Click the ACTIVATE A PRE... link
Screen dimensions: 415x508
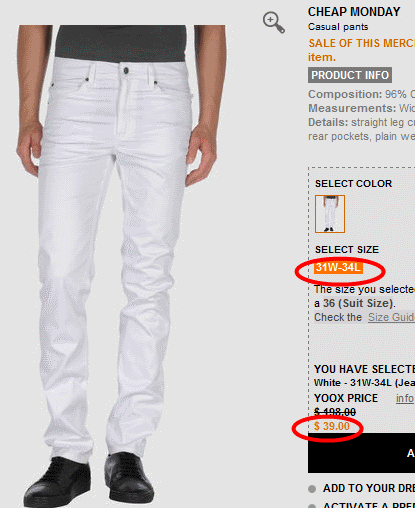pos(369,505)
